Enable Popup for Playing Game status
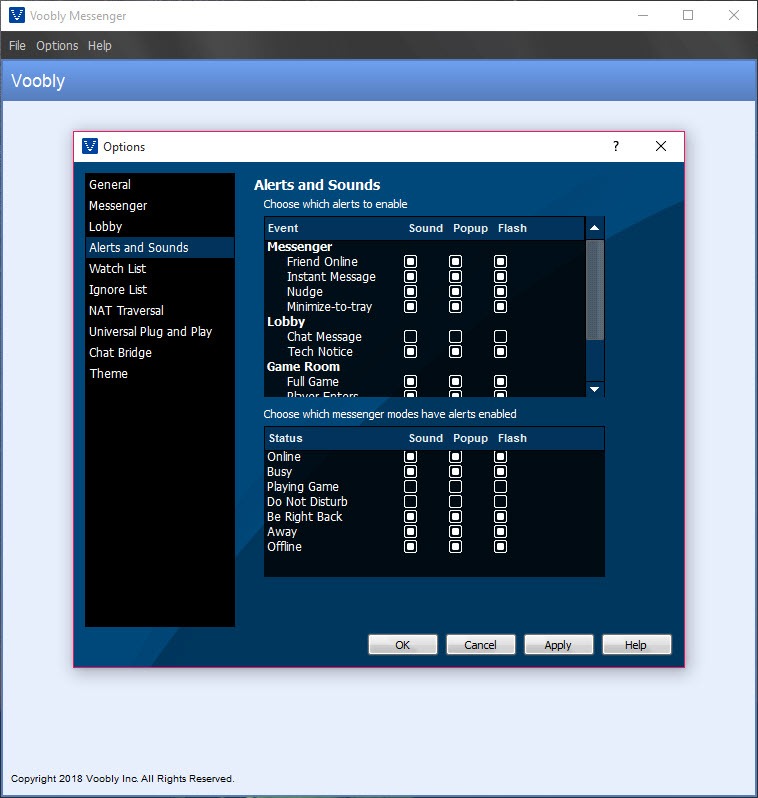This screenshot has height=798, width=758. click(456, 487)
